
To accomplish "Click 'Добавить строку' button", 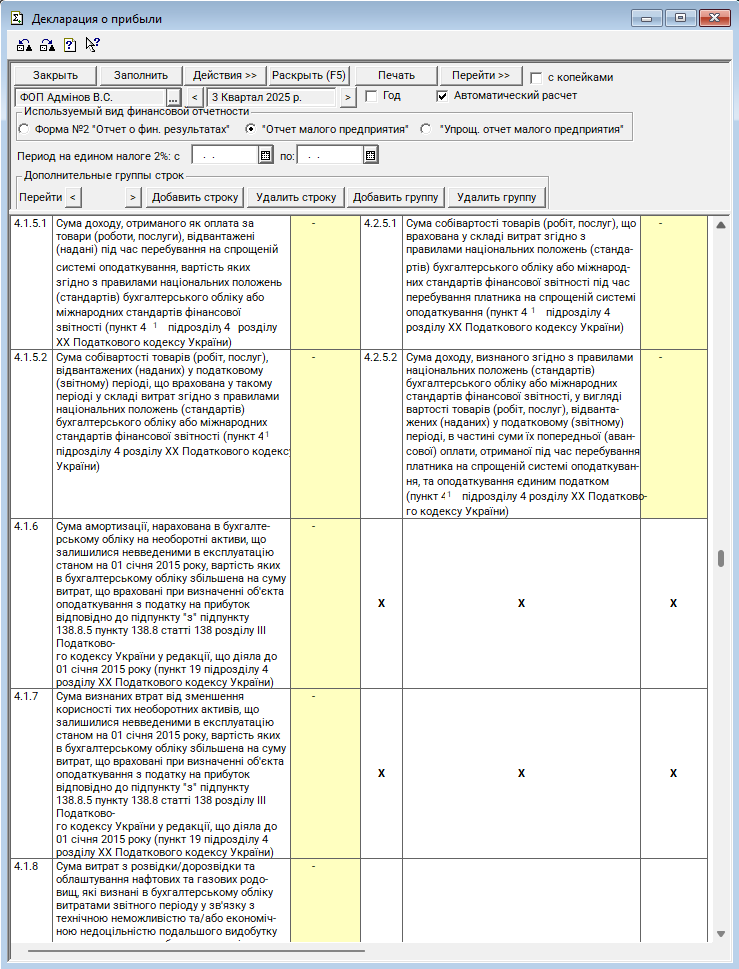I will pyautogui.click(x=195, y=197).
